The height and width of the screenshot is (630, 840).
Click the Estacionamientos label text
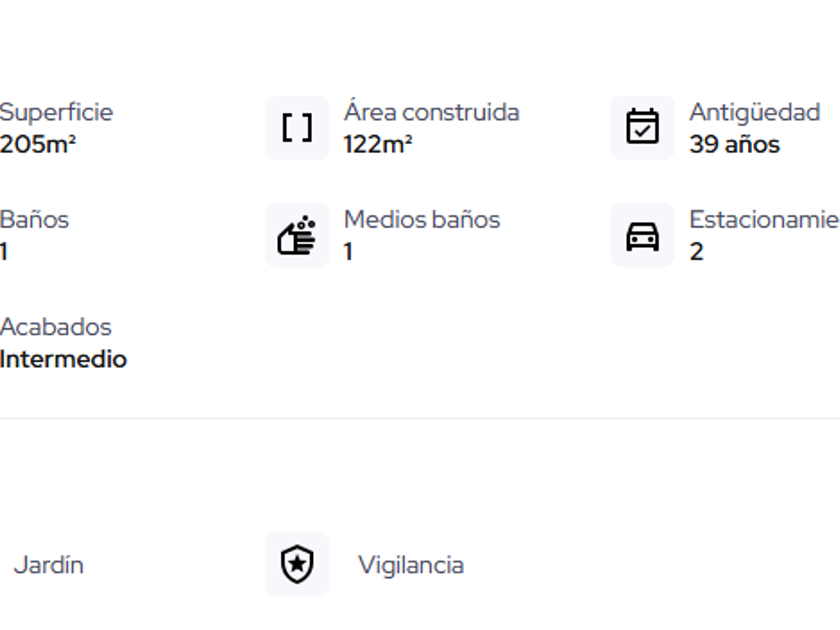click(x=763, y=220)
